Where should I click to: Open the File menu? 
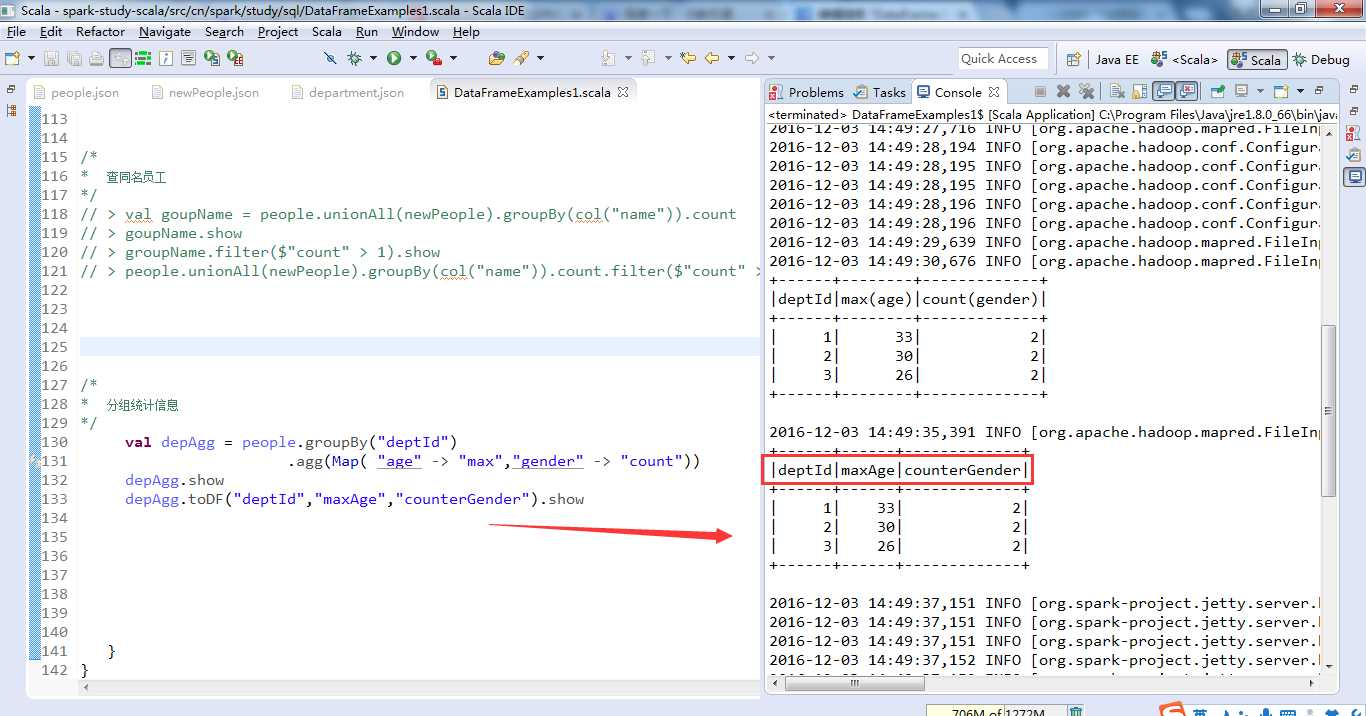tap(16, 31)
